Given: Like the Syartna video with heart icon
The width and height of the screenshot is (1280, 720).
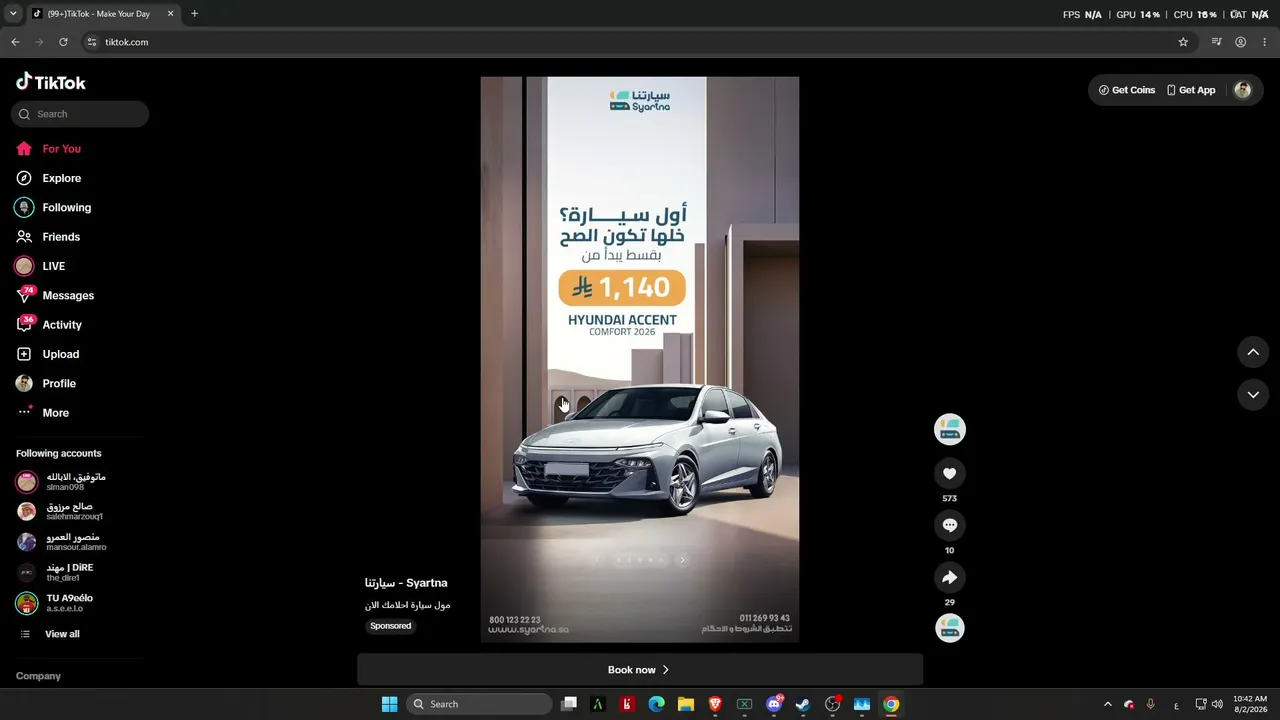Looking at the screenshot, I should (950, 474).
